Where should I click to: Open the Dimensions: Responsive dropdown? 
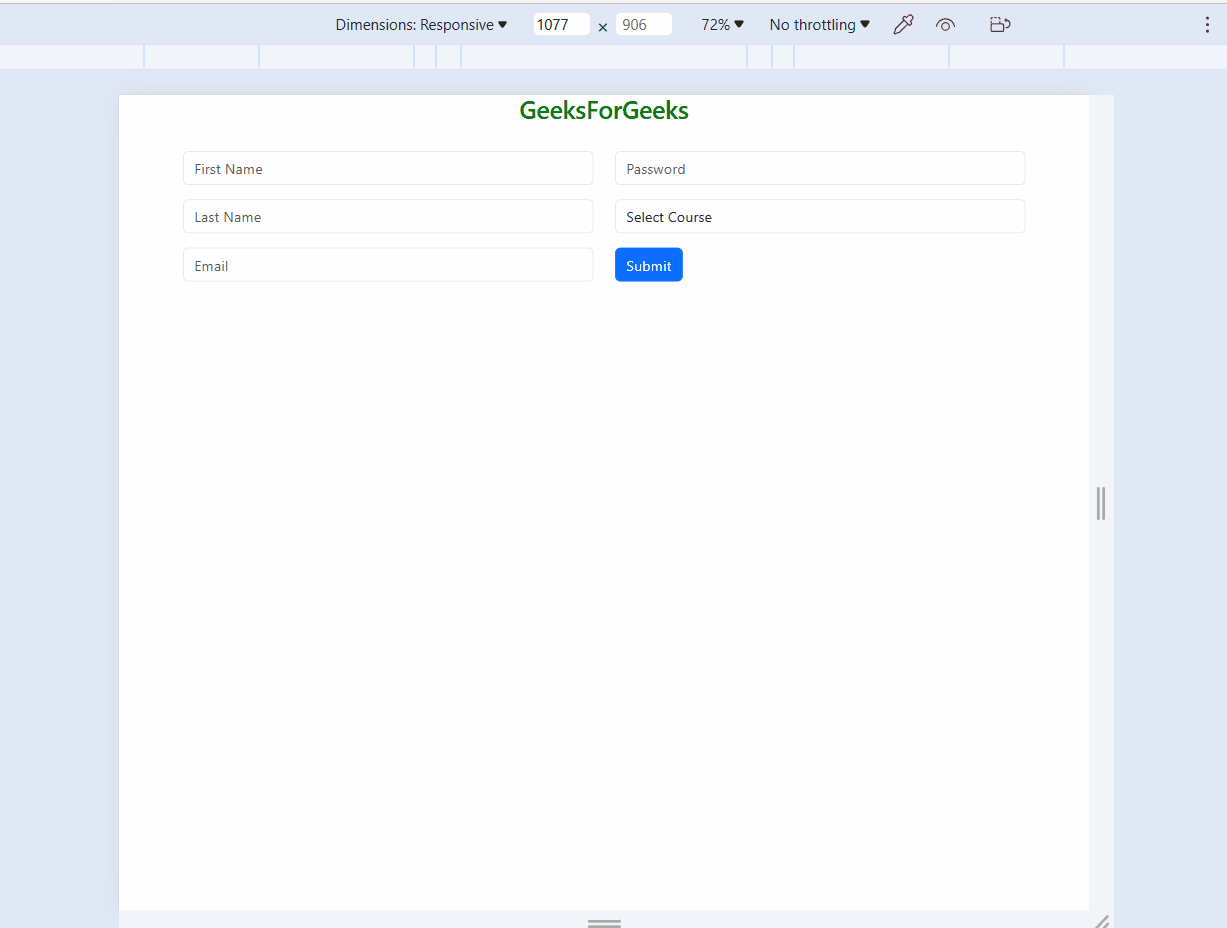click(421, 25)
